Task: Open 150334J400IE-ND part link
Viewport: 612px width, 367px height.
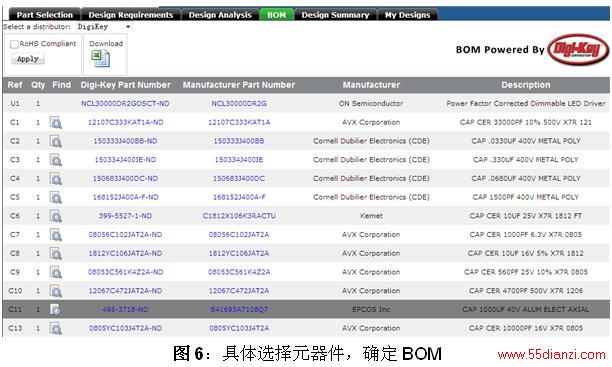Action: pos(125,160)
